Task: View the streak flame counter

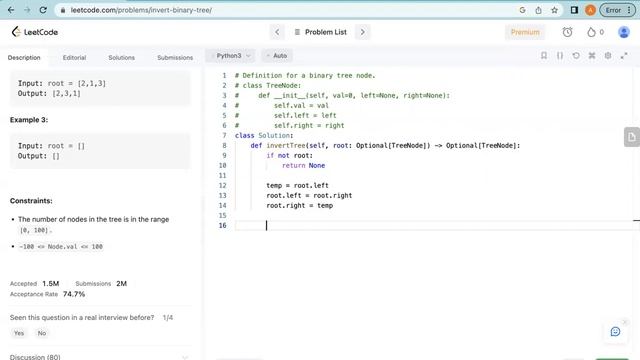Action: (596, 32)
